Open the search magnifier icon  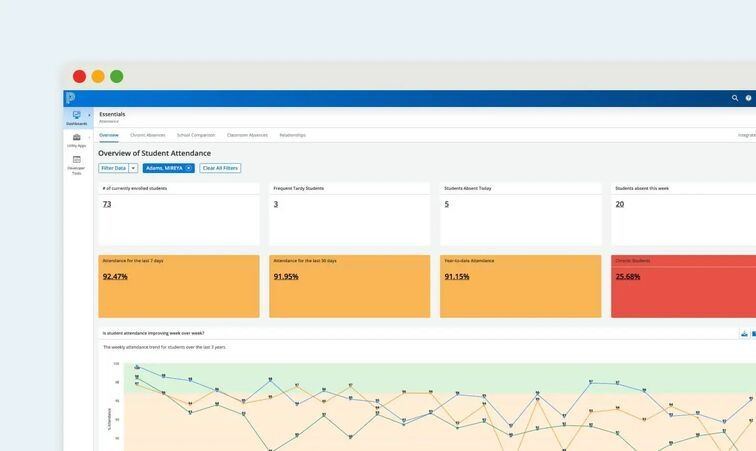click(x=735, y=98)
